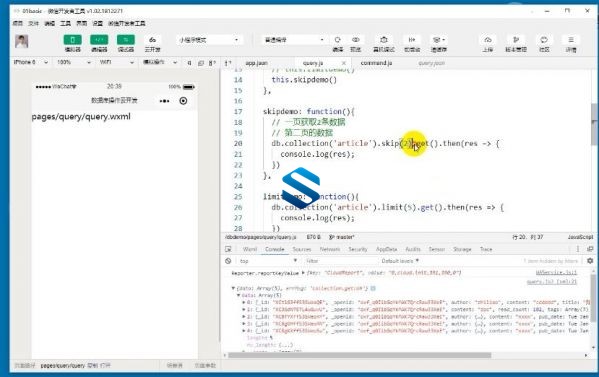Expand console data item 0
This screenshot has width=599, height=377.
point(244,302)
